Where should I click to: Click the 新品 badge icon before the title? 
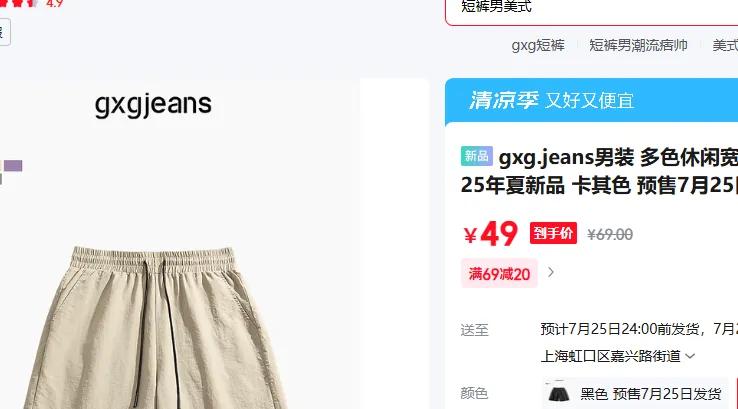476,156
